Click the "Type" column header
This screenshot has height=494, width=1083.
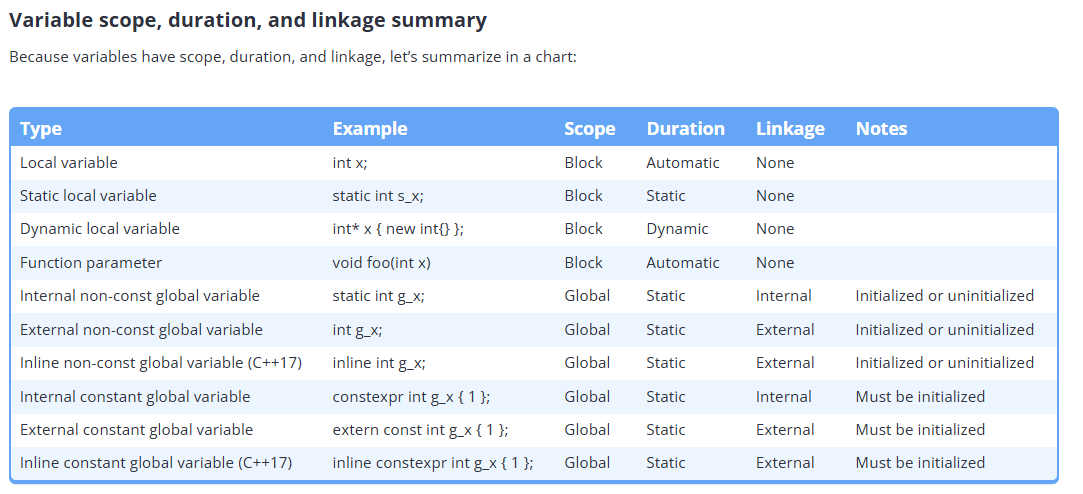coord(41,129)
